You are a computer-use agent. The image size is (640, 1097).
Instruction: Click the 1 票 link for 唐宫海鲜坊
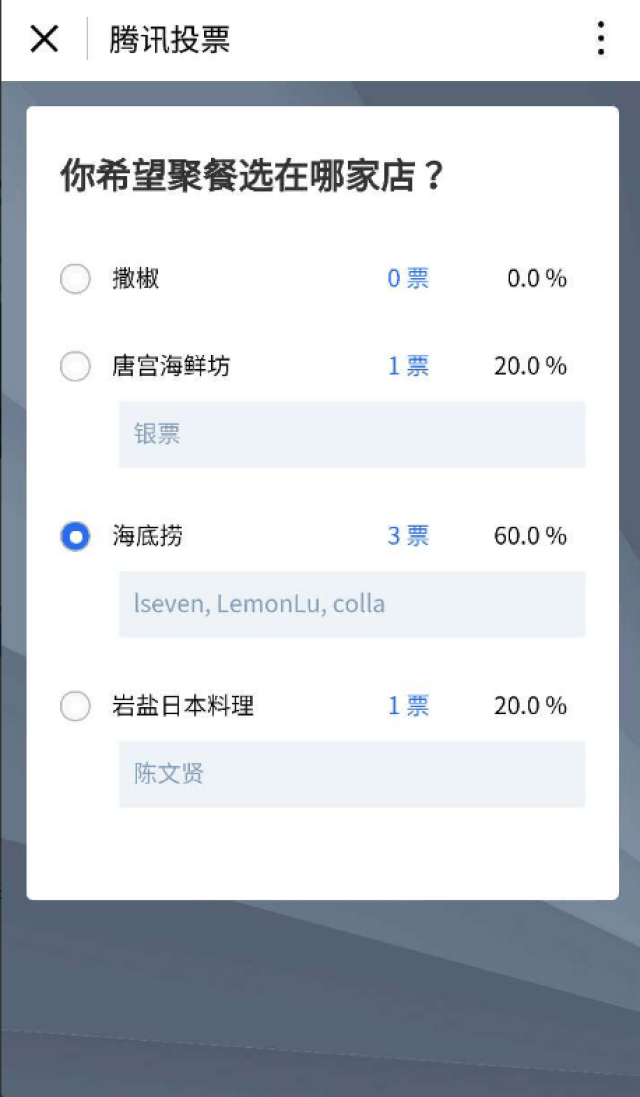(x=408, y=366)
